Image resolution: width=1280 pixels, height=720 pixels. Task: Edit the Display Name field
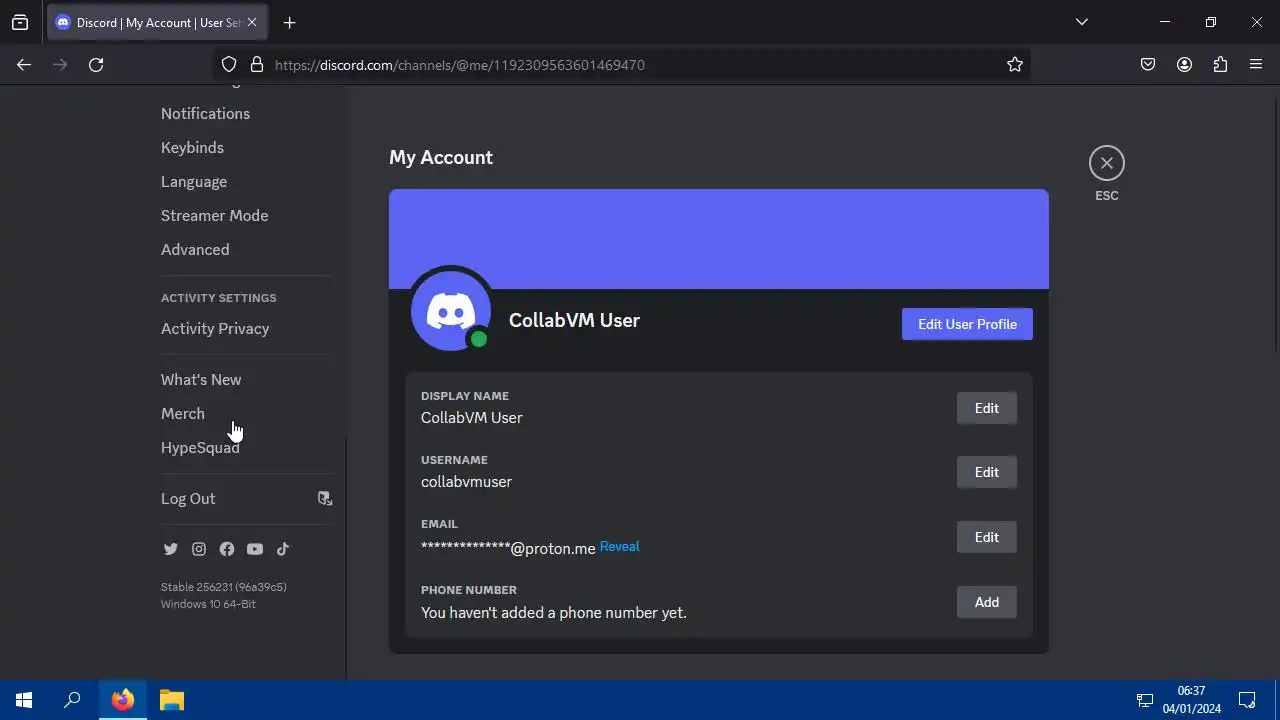point(986,408)
